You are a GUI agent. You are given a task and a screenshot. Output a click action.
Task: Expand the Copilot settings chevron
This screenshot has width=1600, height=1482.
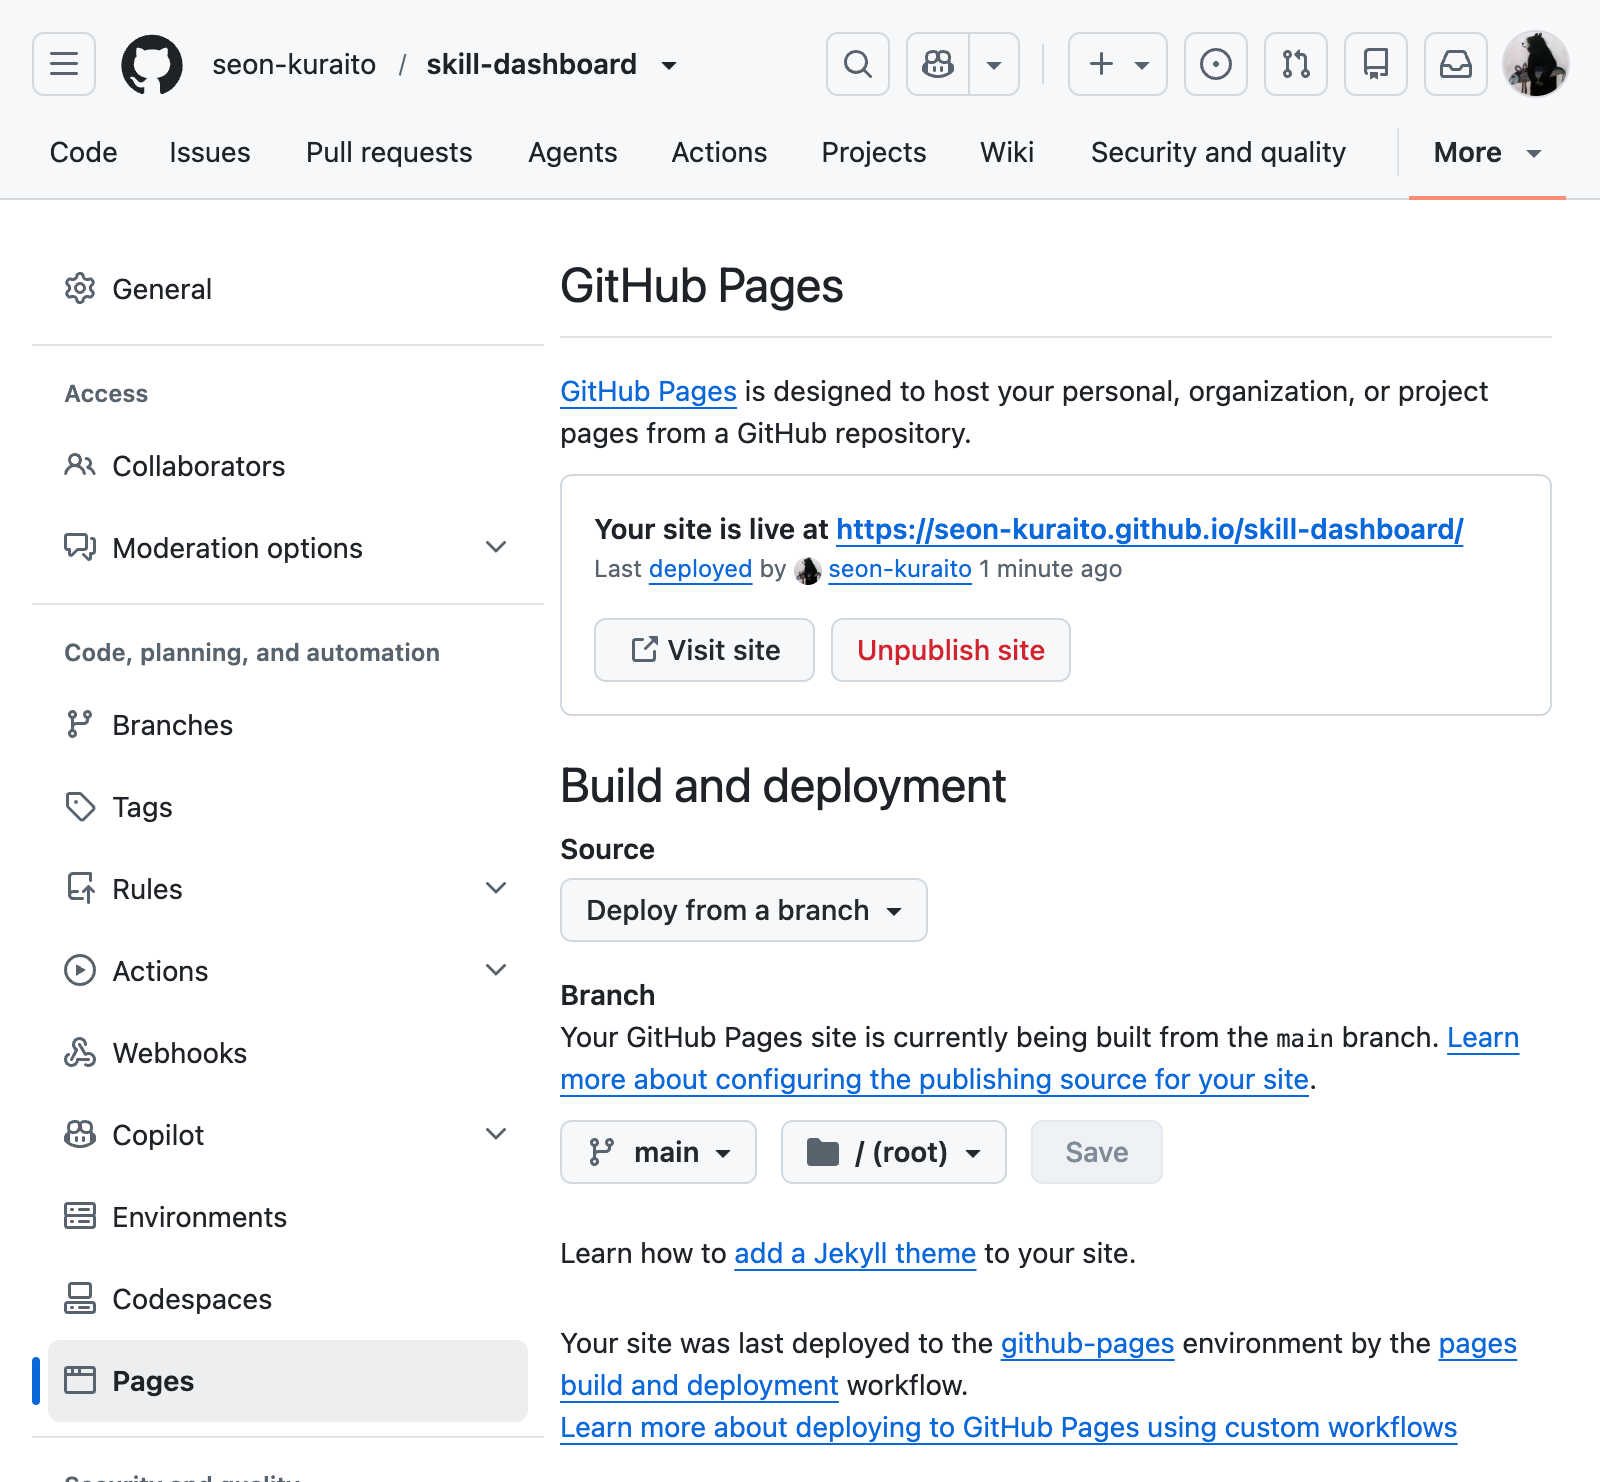click(496, 1134)
